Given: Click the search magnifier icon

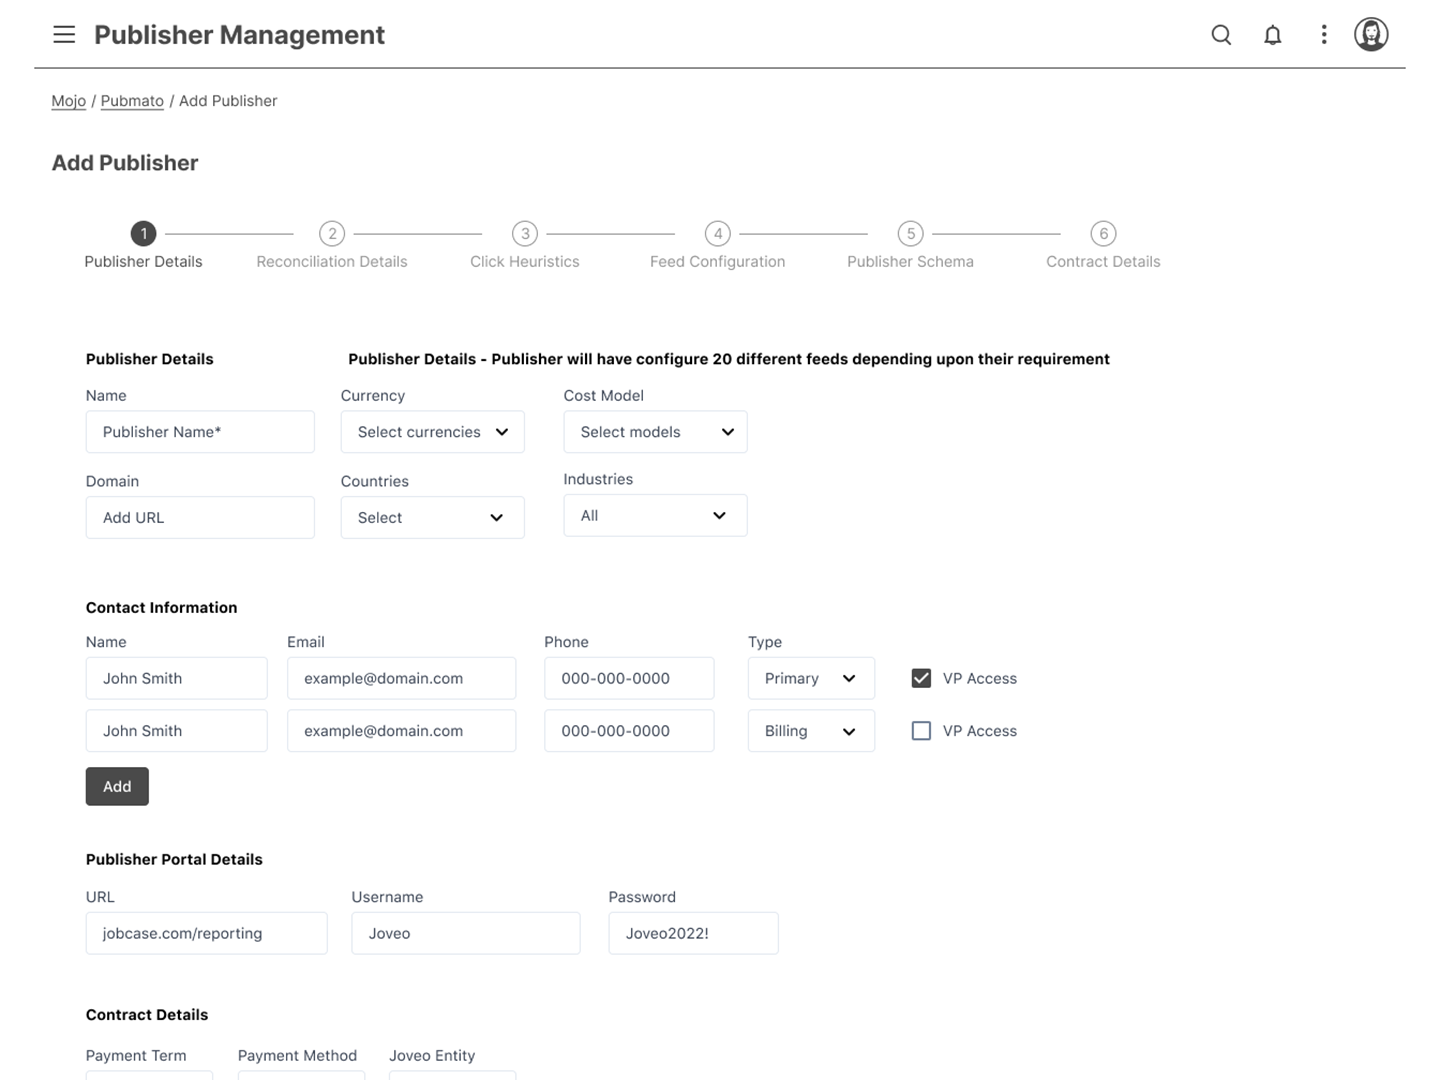Looking at the screenshot, I should tap(1221, 35).
